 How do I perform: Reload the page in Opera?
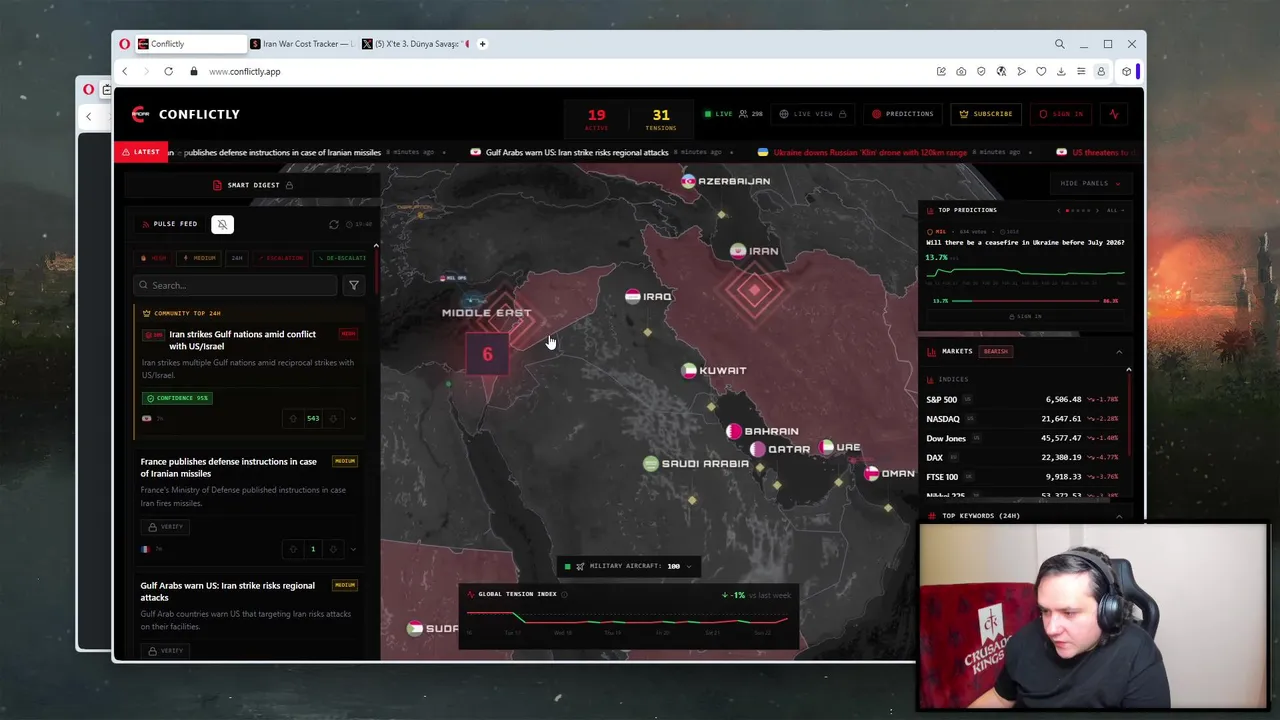tap(168, 72)
